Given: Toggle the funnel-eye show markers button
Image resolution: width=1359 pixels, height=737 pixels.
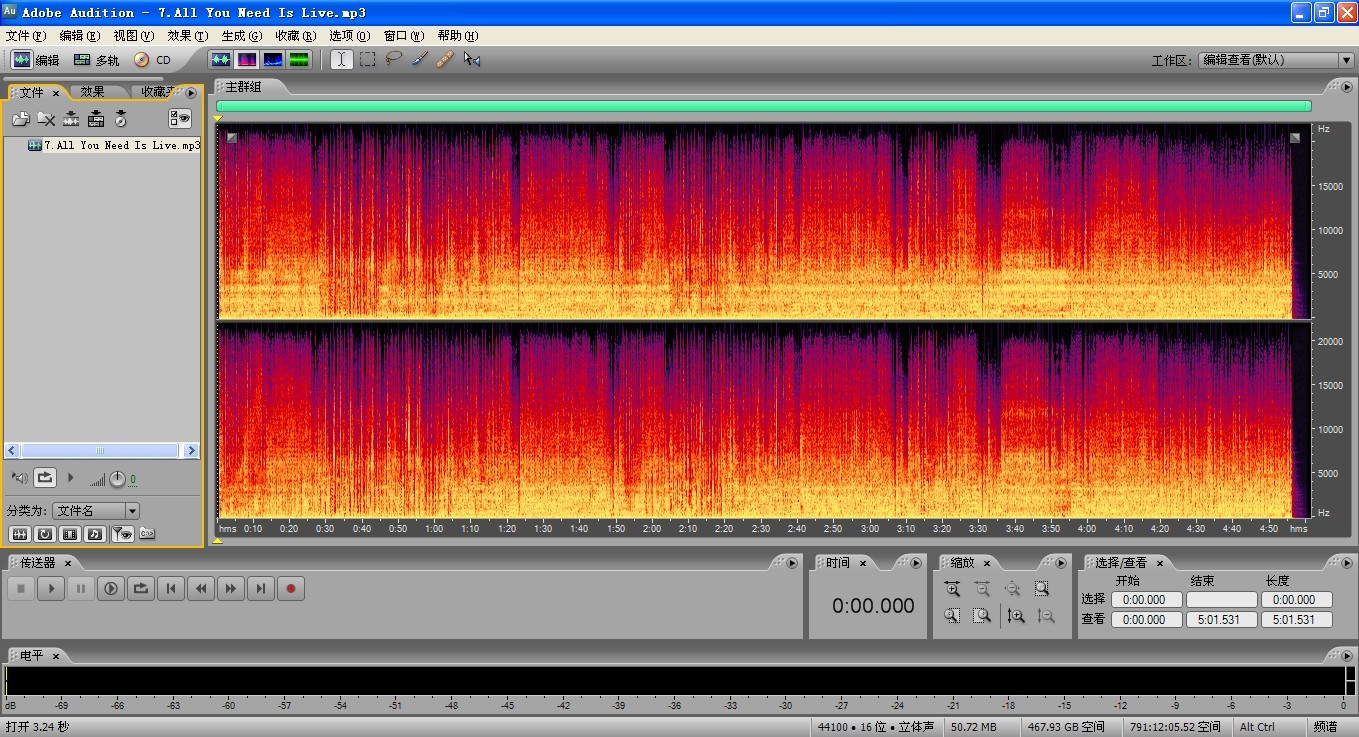Looking at the screenshot, I should 122,534.
